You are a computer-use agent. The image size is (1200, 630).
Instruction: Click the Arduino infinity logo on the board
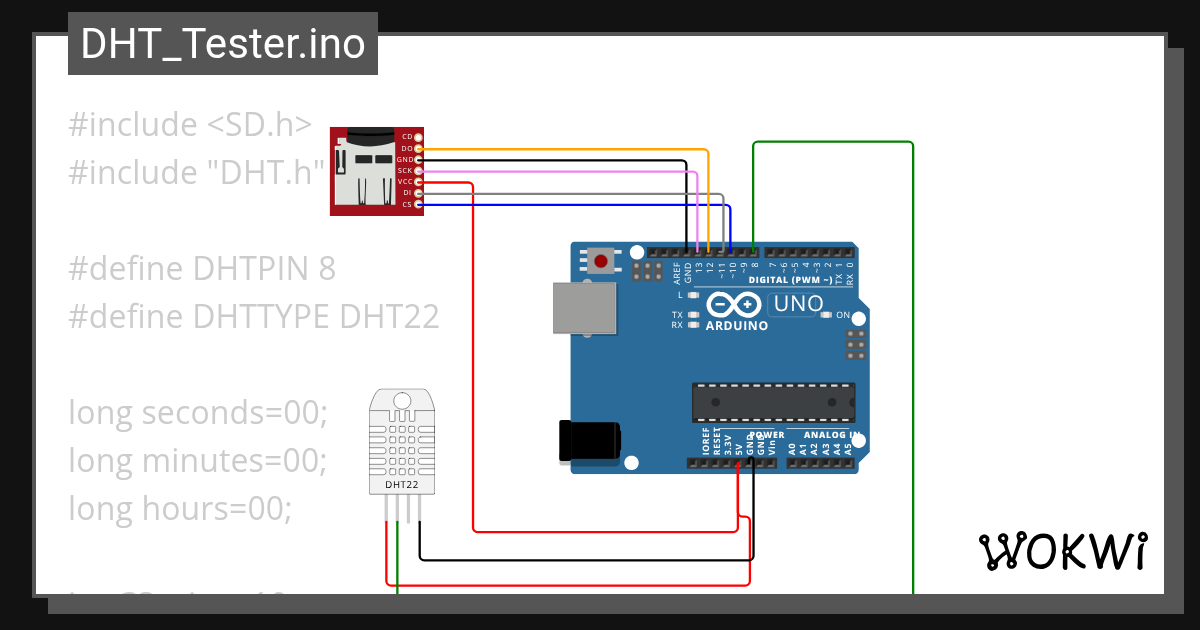point(732,302)
